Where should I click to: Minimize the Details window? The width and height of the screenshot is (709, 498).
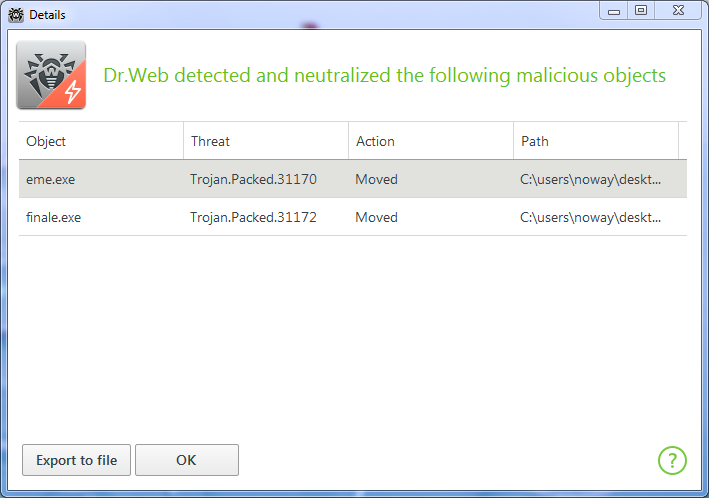point(614,10)
